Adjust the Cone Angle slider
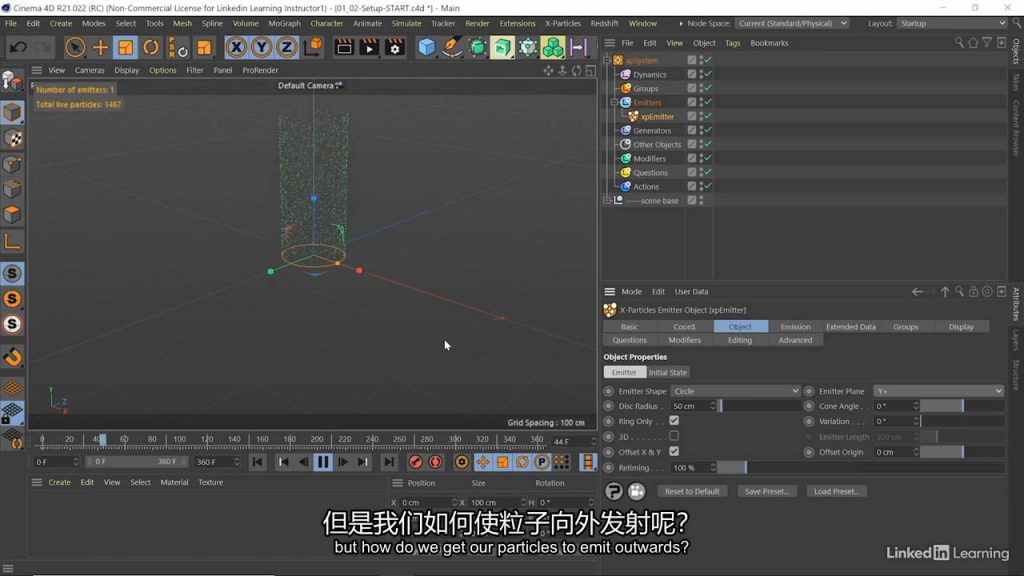Viewport: 1024px width, 576px height. (x=961, y=406)
